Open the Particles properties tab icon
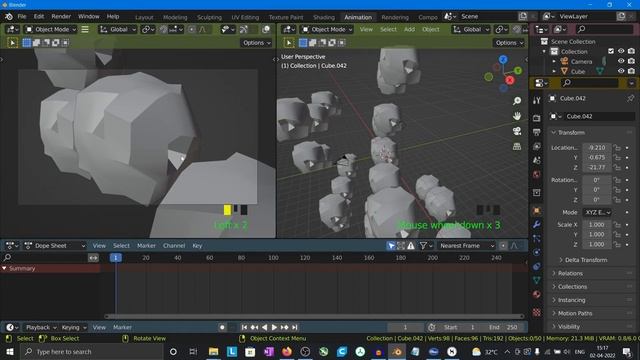This screenshot has height=360, width=640. click(x=537, y=238)
